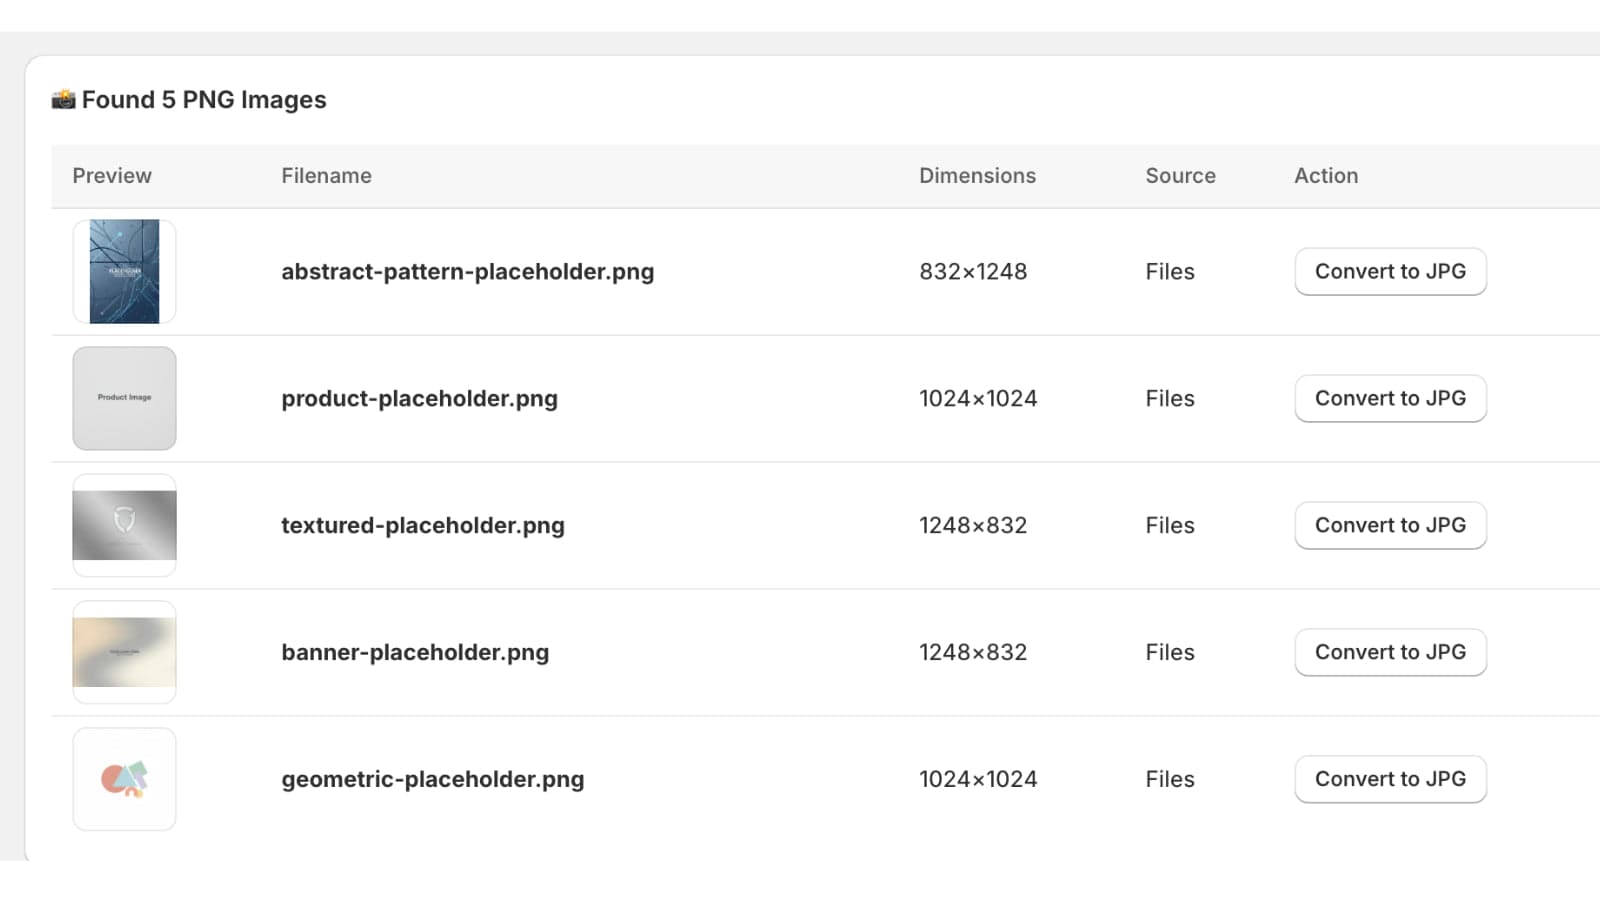Open the geometric-placeholder.png preview thumbnail

pyautogui.click(x=124, y=779)
